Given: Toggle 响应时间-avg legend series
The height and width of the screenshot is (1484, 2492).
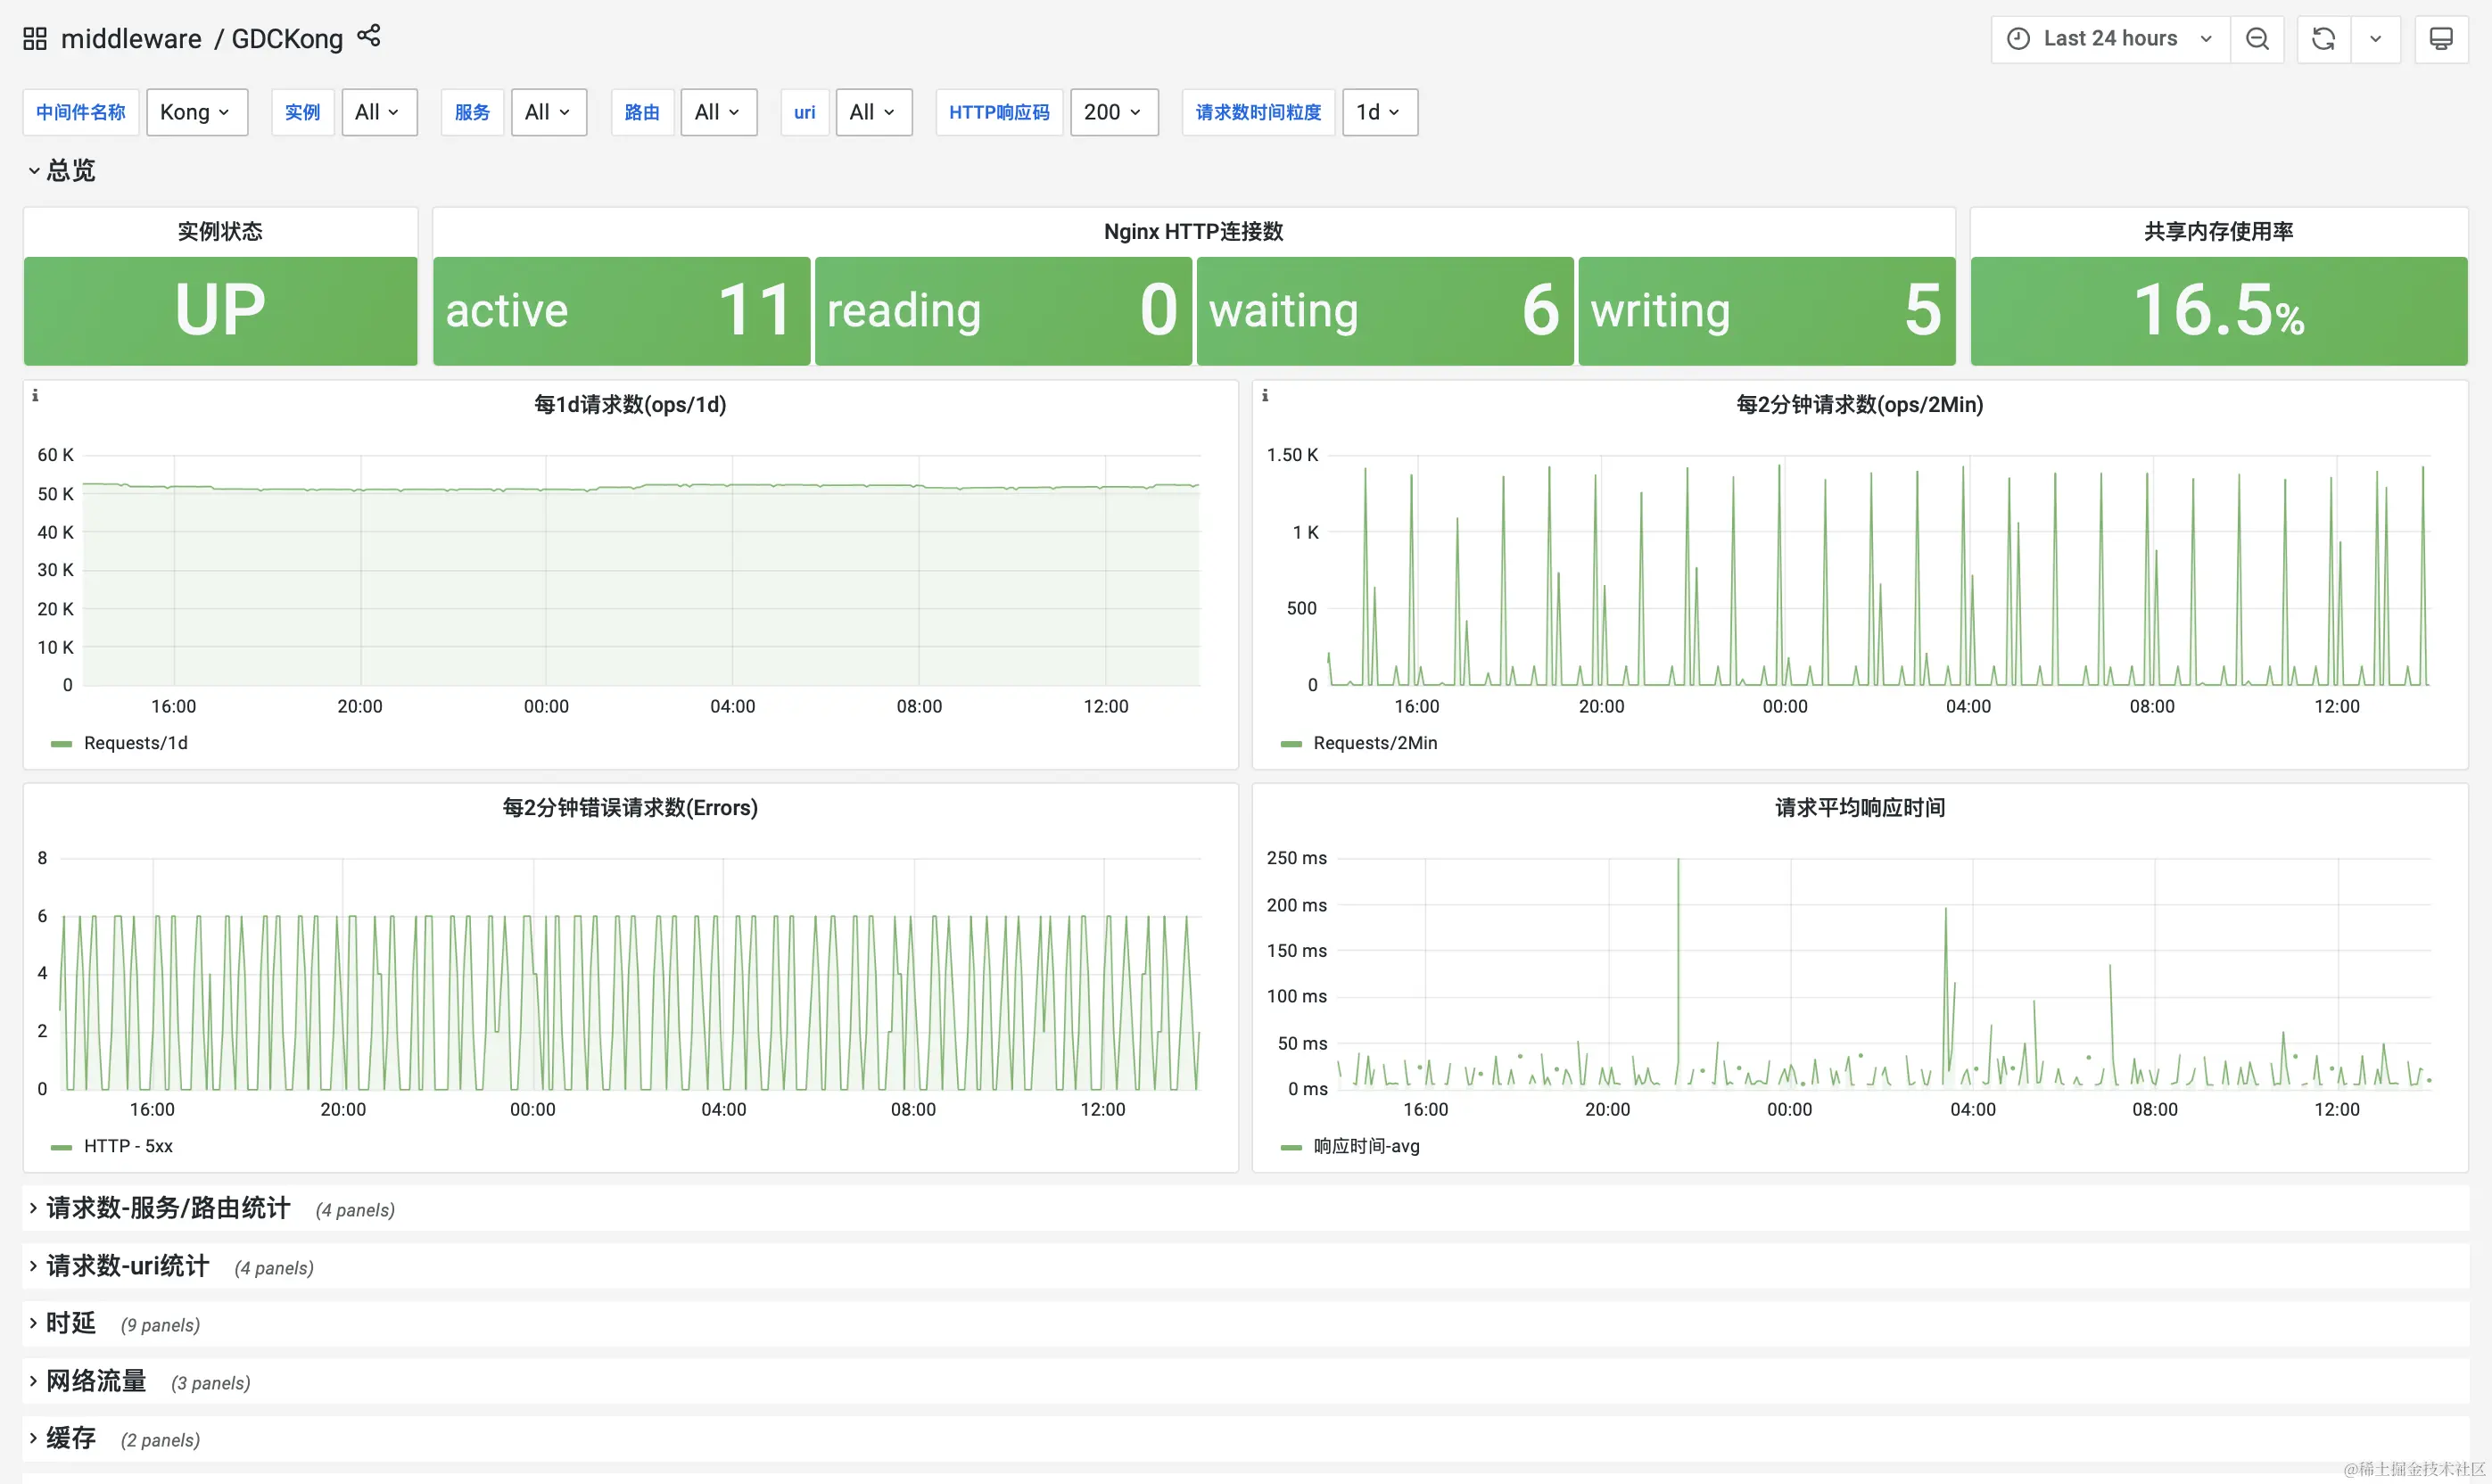Looking at the screenshot, I should 1366,1146.
